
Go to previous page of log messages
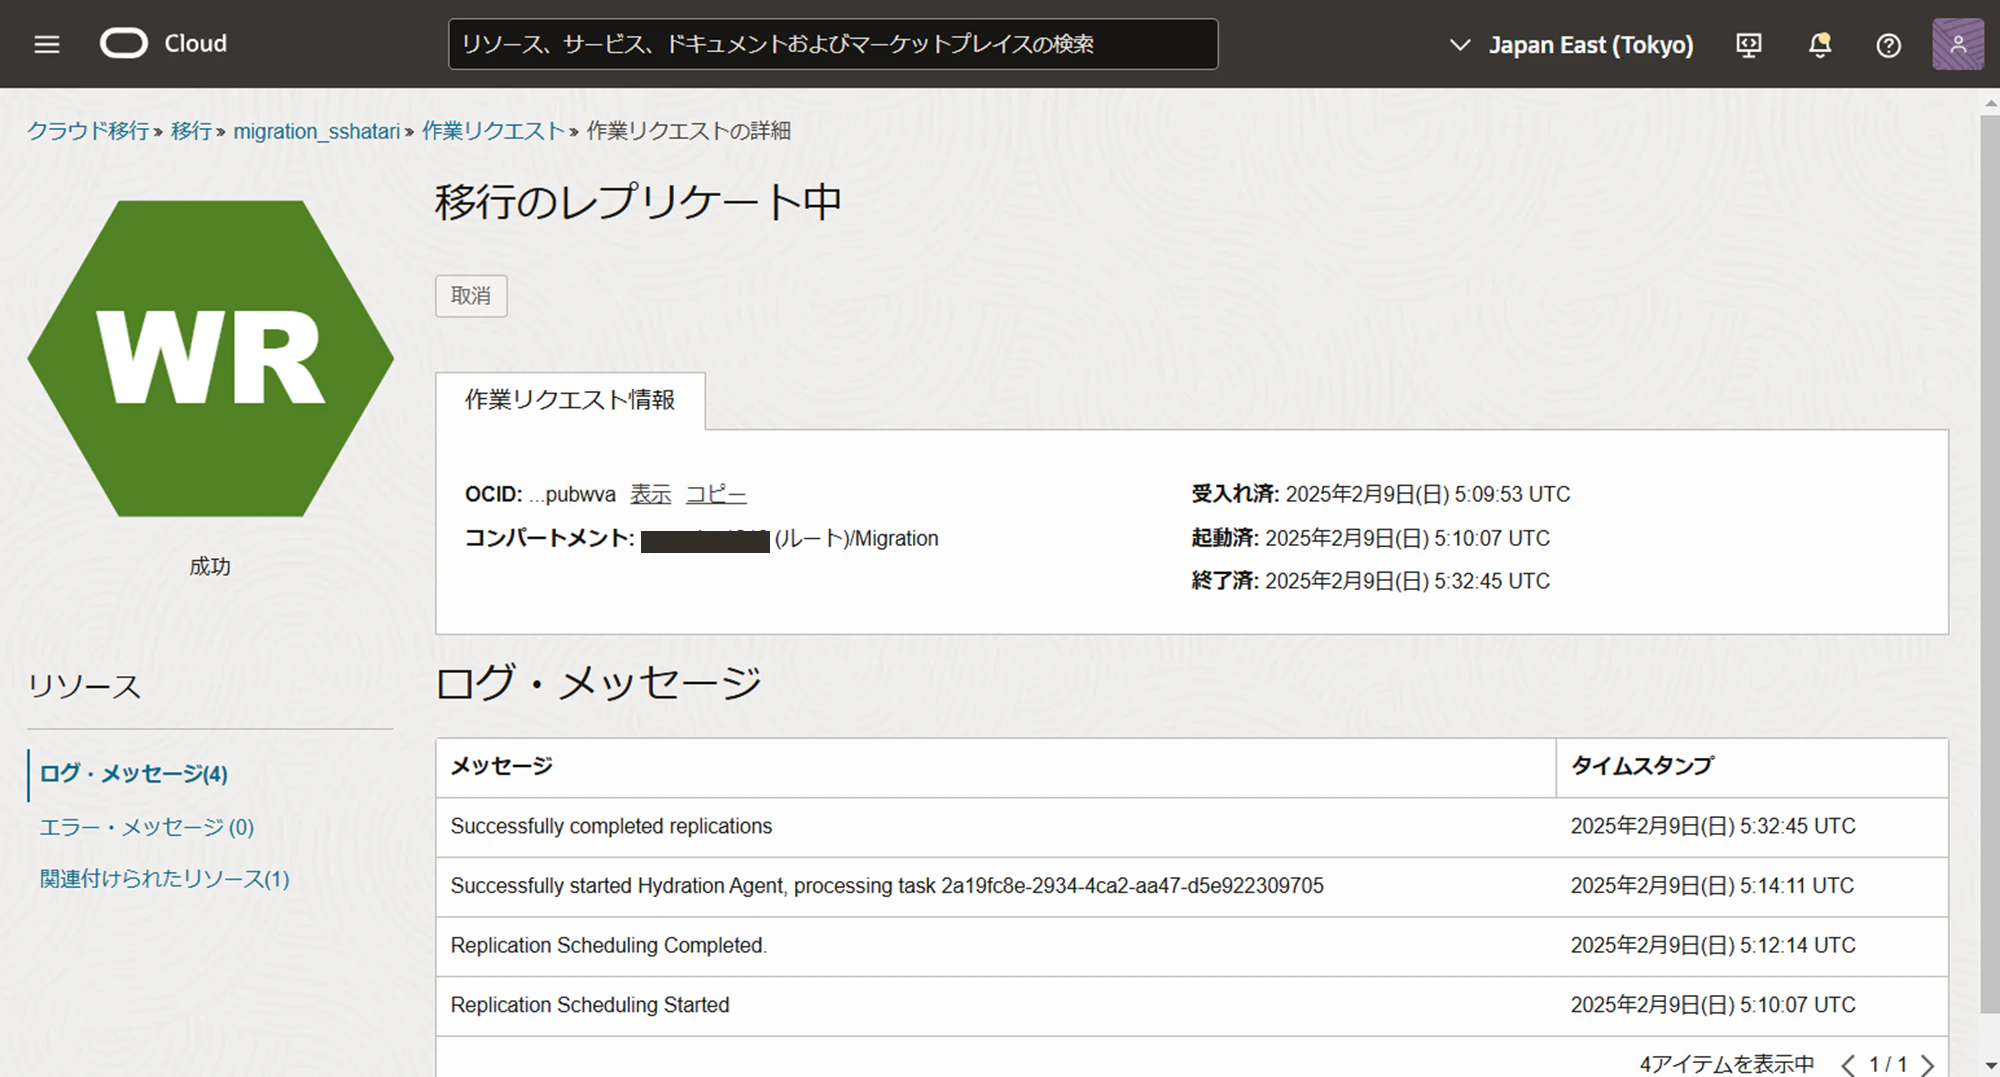[x=1848, y=1065]
